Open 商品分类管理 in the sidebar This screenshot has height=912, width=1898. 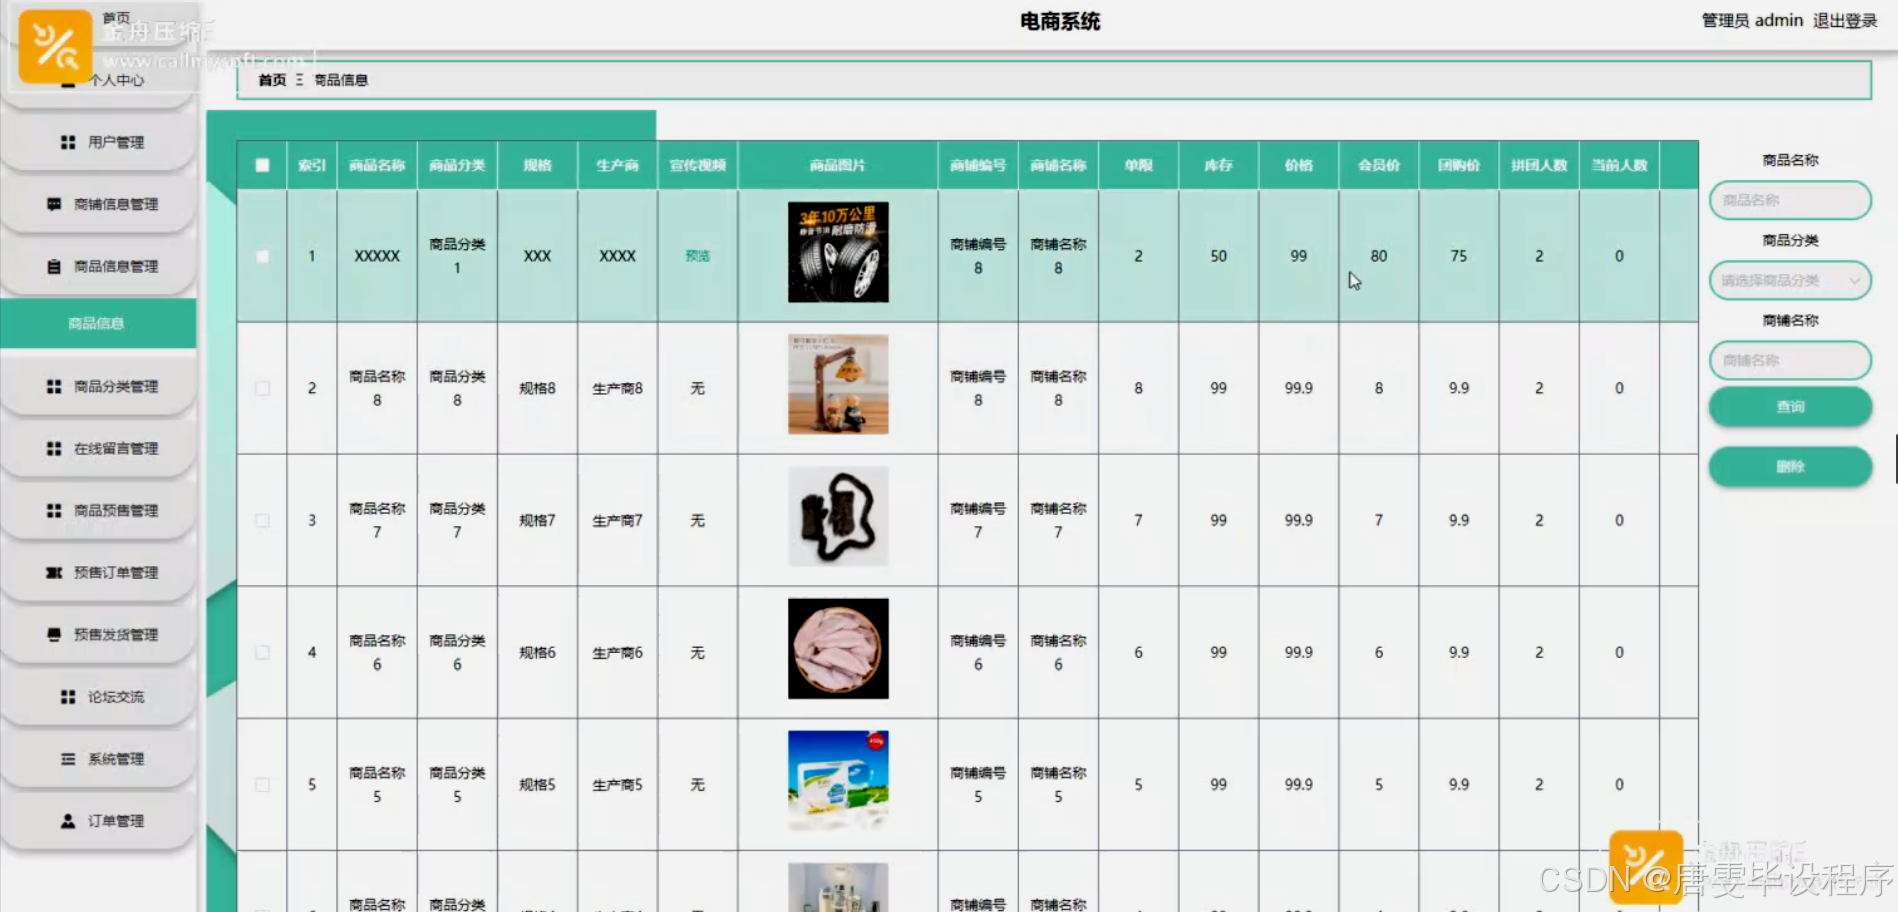[98, 386]
